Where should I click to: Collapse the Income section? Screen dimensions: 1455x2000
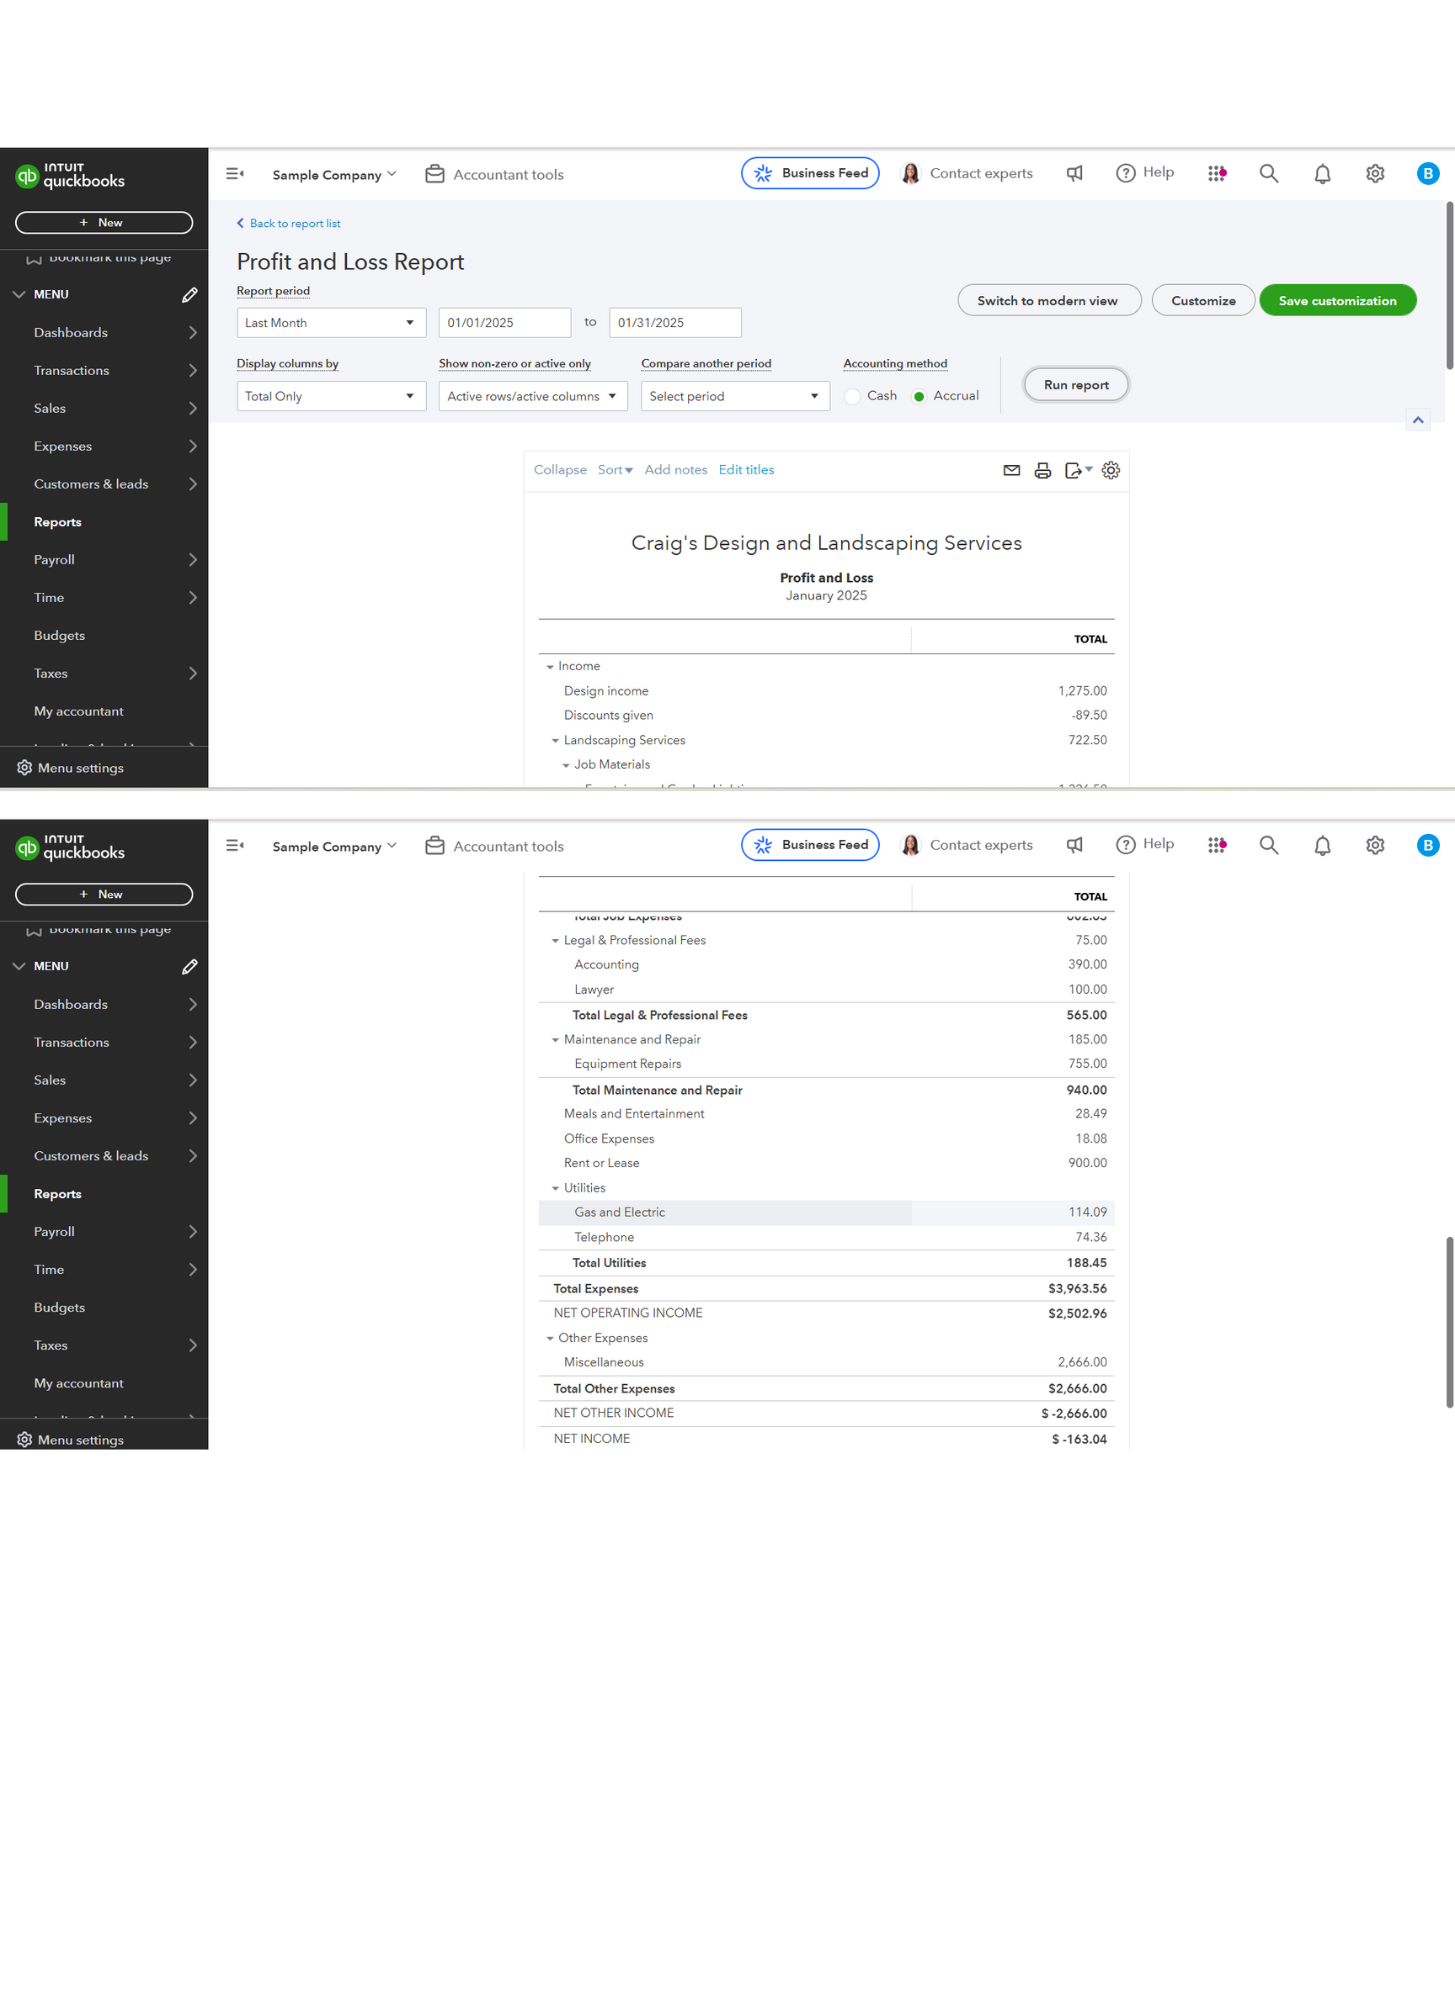(x=550, y=667)
